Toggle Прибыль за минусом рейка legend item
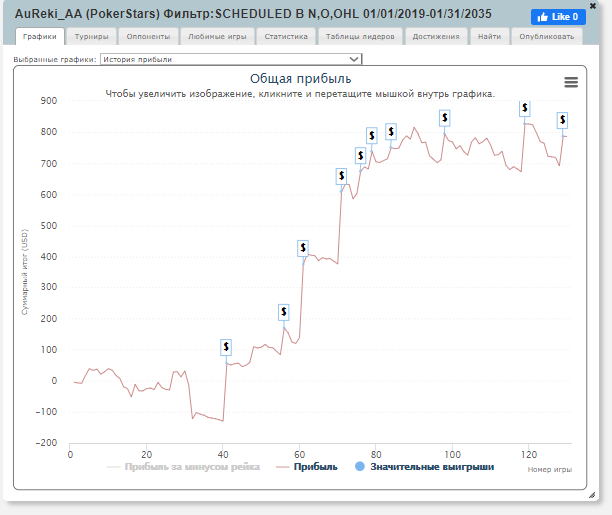 (x=183, y=467)
